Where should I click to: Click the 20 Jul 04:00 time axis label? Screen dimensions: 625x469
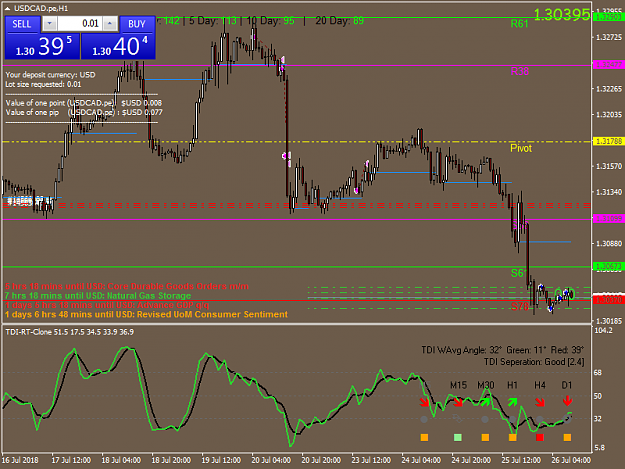[x=271, y=460]
